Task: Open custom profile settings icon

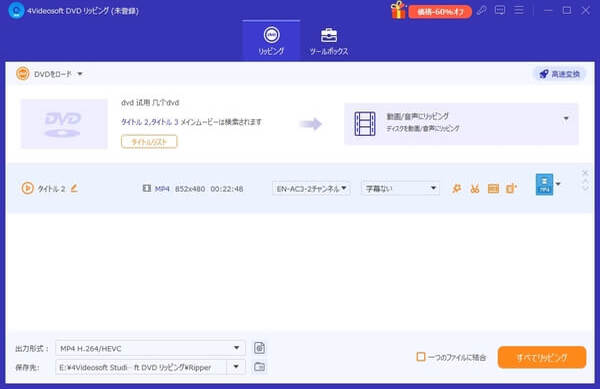Action: tap(259, 348)
